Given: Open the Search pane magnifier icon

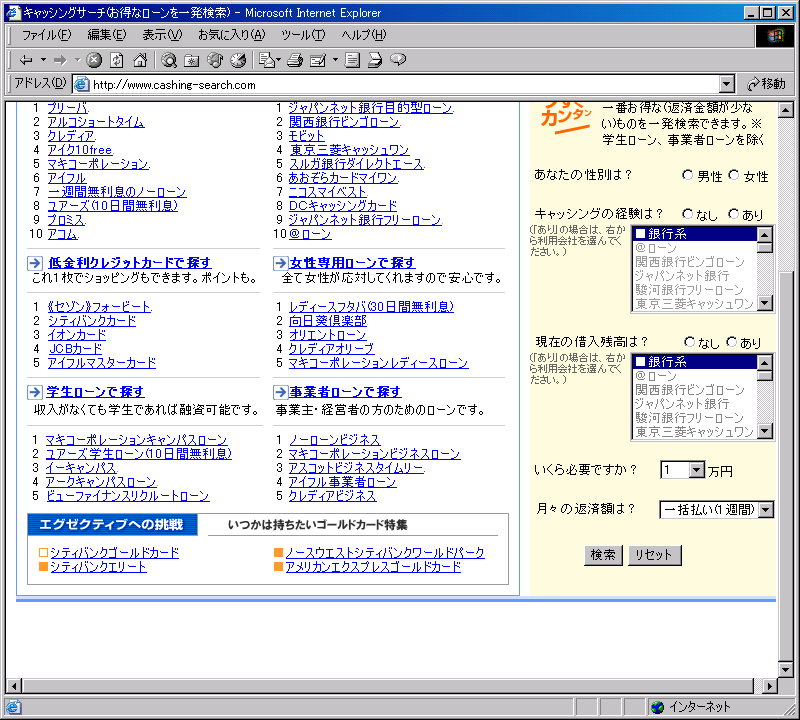Looking at the screenshot, I should coord(169,60).
